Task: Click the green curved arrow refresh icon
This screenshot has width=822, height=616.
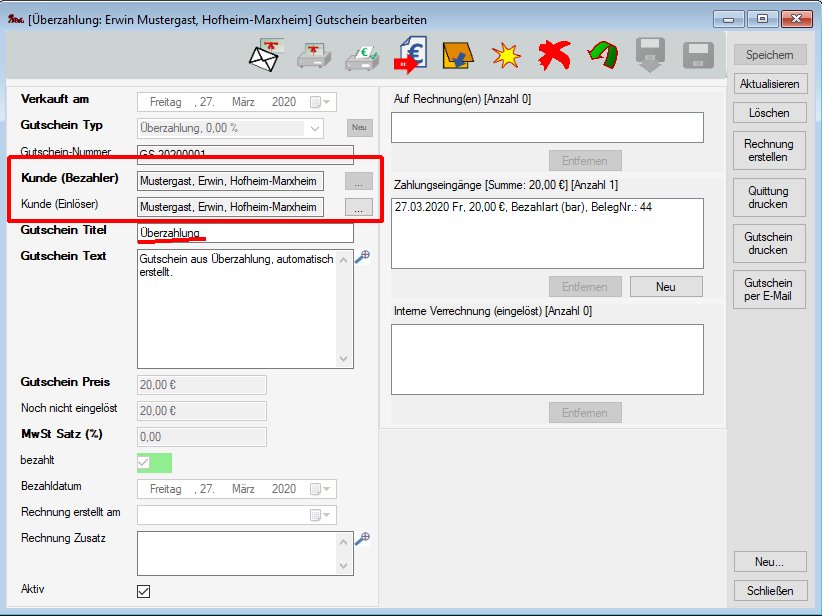Action: point(602,55)
